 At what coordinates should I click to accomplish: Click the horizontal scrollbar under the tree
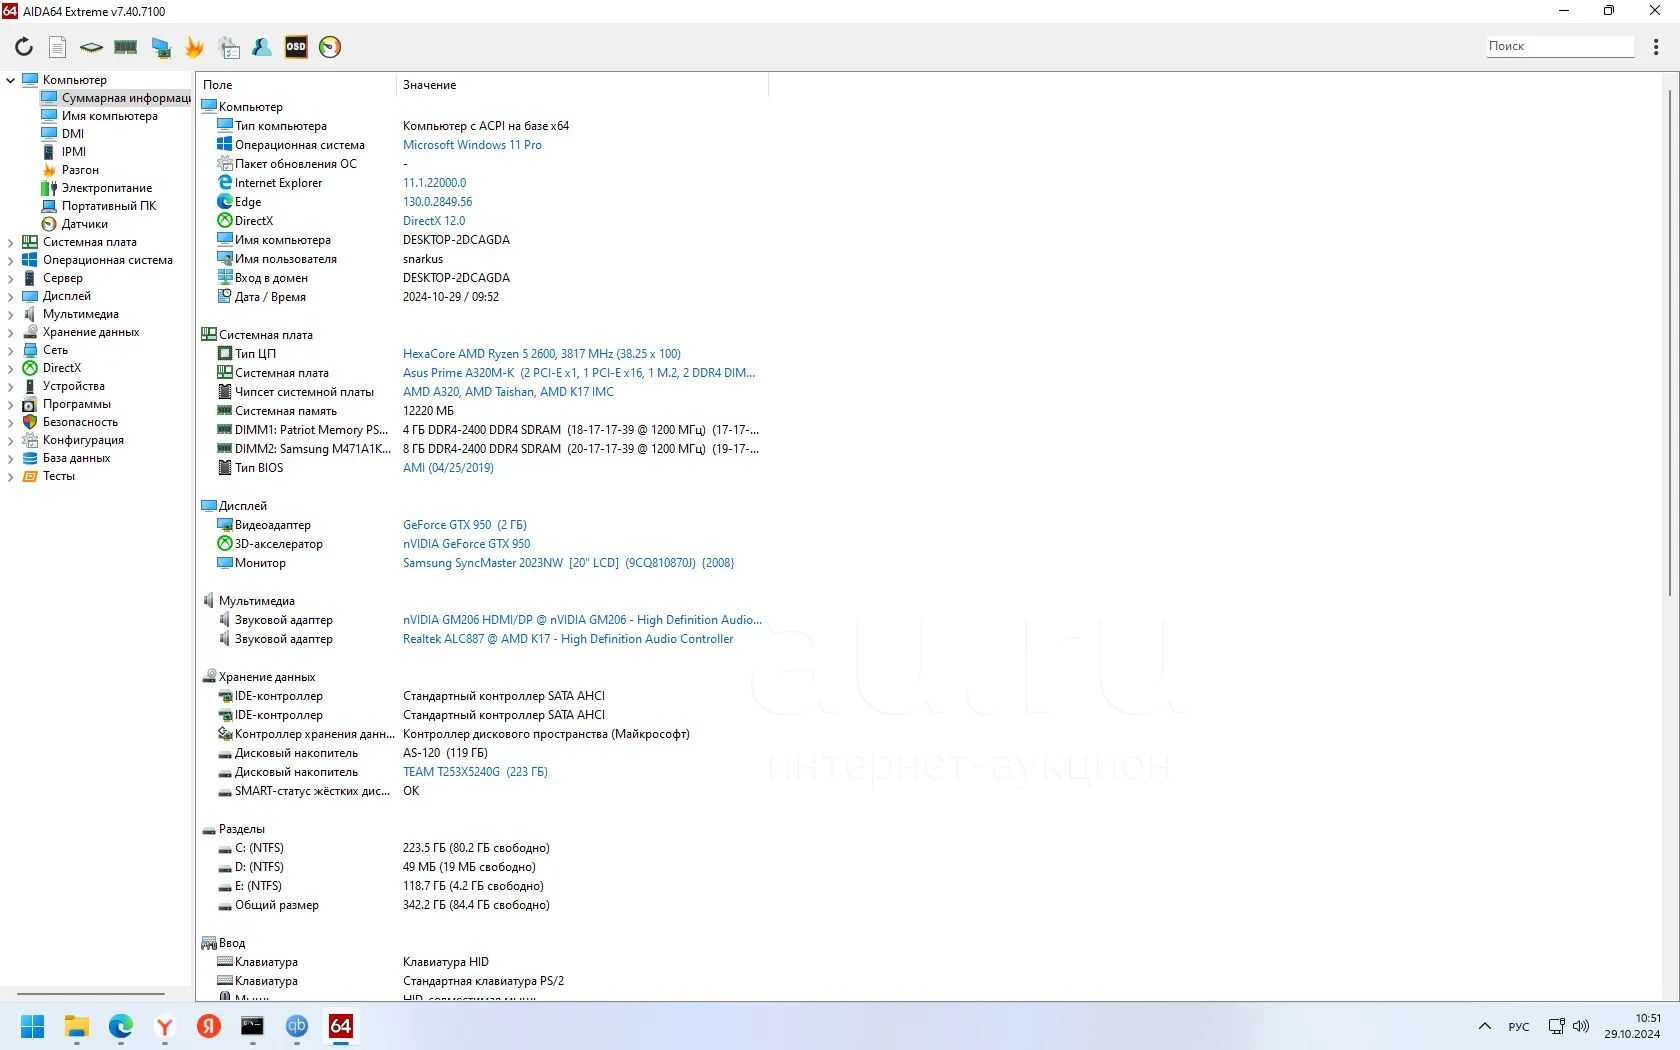pos(91,994)
